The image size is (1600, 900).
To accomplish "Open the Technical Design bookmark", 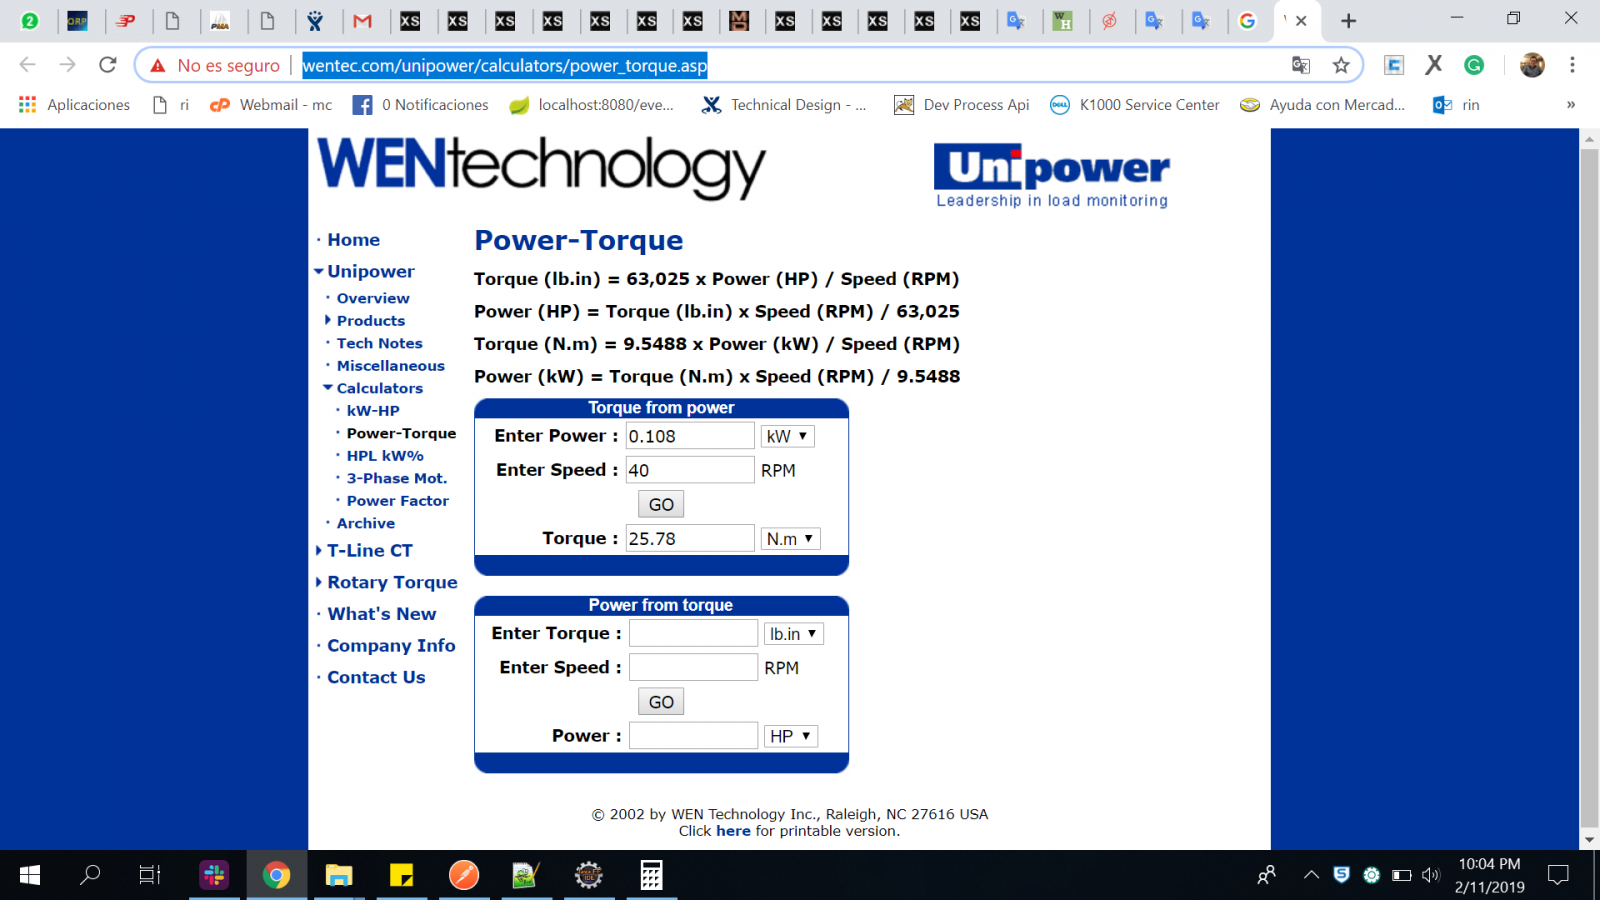I will pos(784,105).
